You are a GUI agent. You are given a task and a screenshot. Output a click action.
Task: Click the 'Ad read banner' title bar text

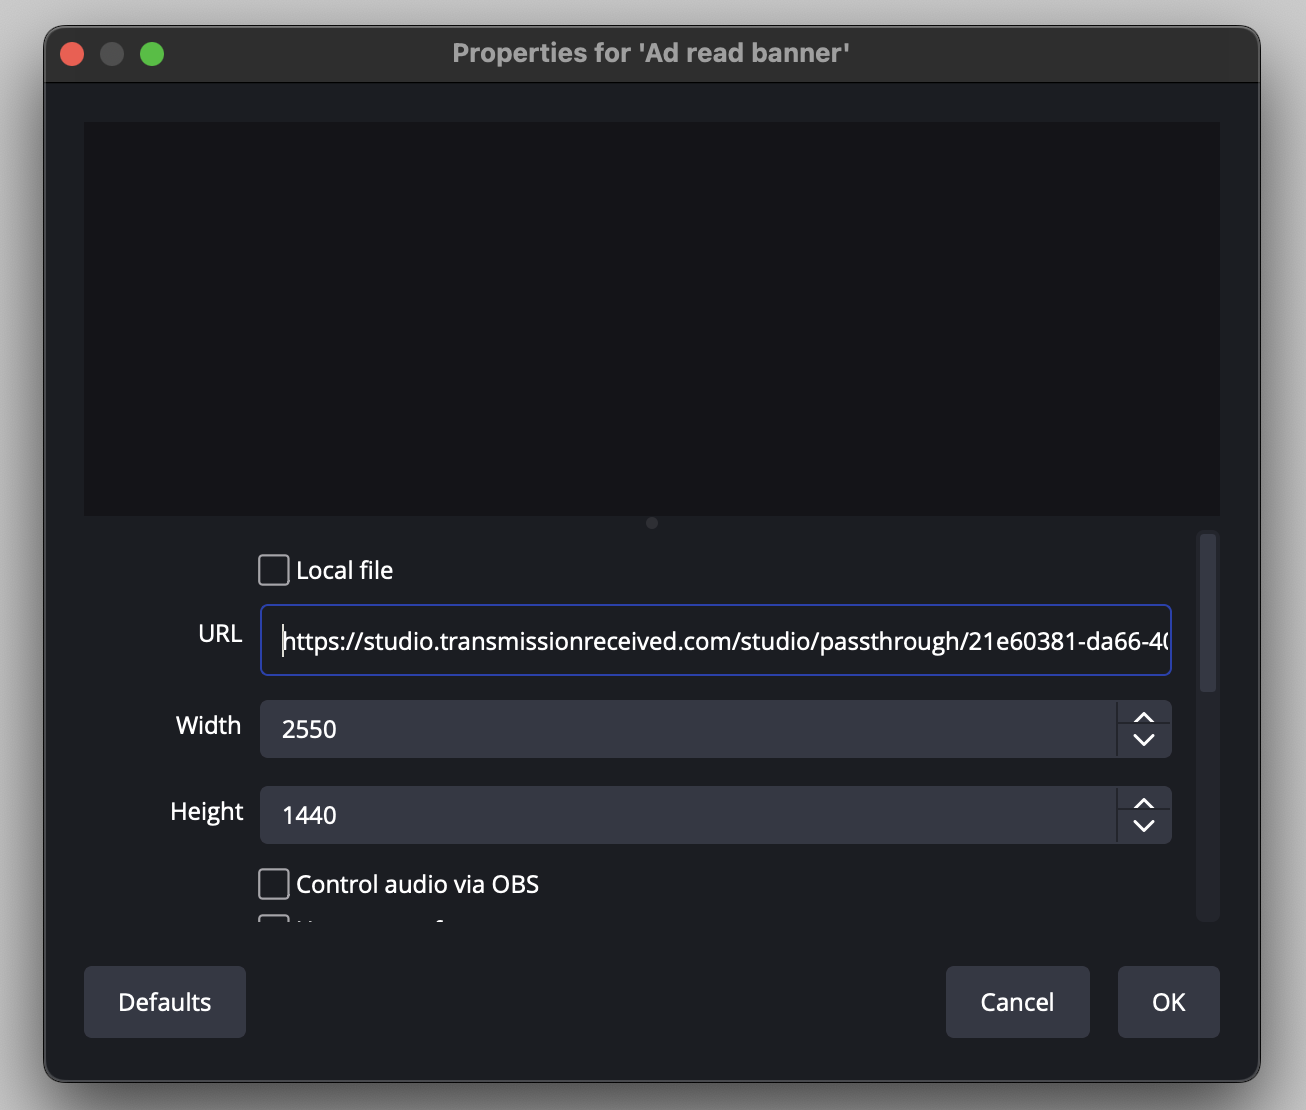[650, 53]
